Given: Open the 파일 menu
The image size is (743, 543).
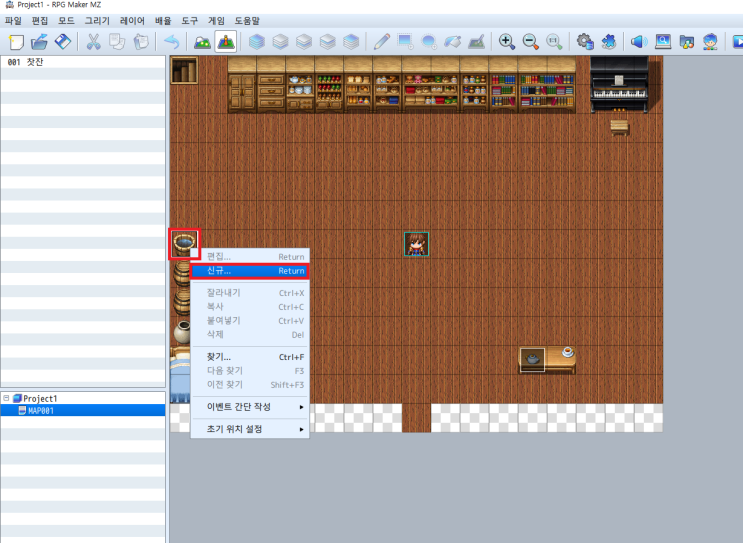Looking at the screenshot, I should 13,21.
